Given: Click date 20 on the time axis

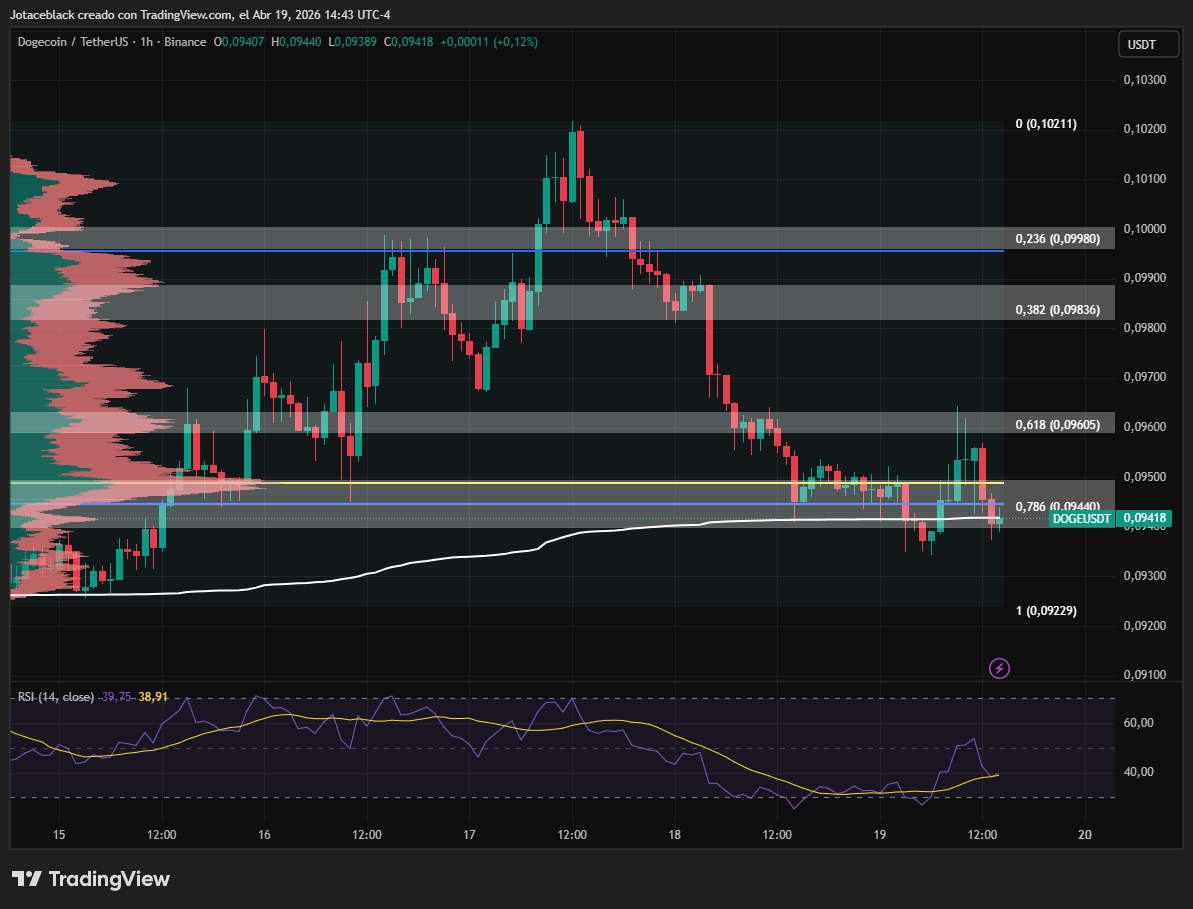Looking at the screenshot, I should click(1085, 834).
